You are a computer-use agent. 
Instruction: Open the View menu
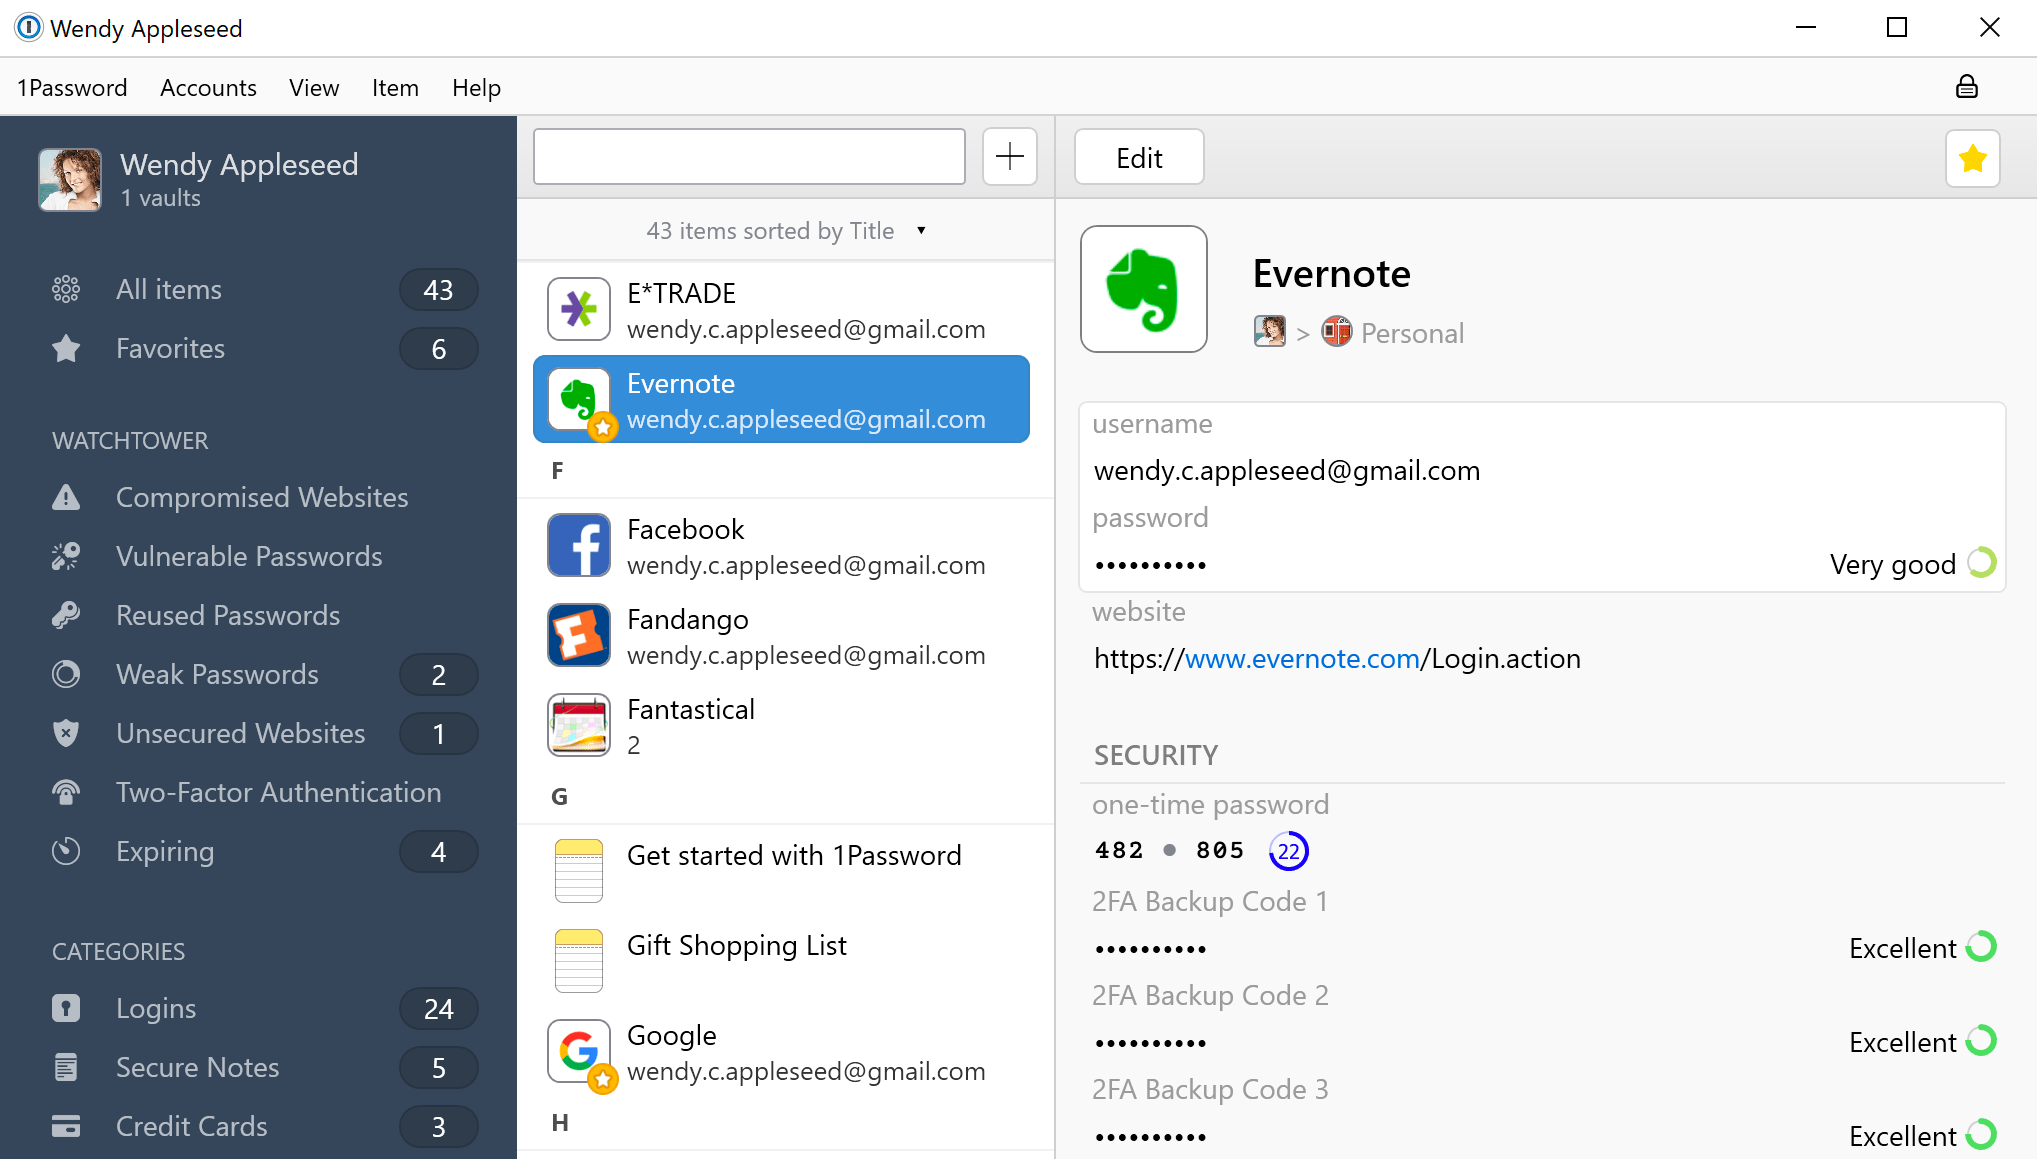[x=312, y=87]
